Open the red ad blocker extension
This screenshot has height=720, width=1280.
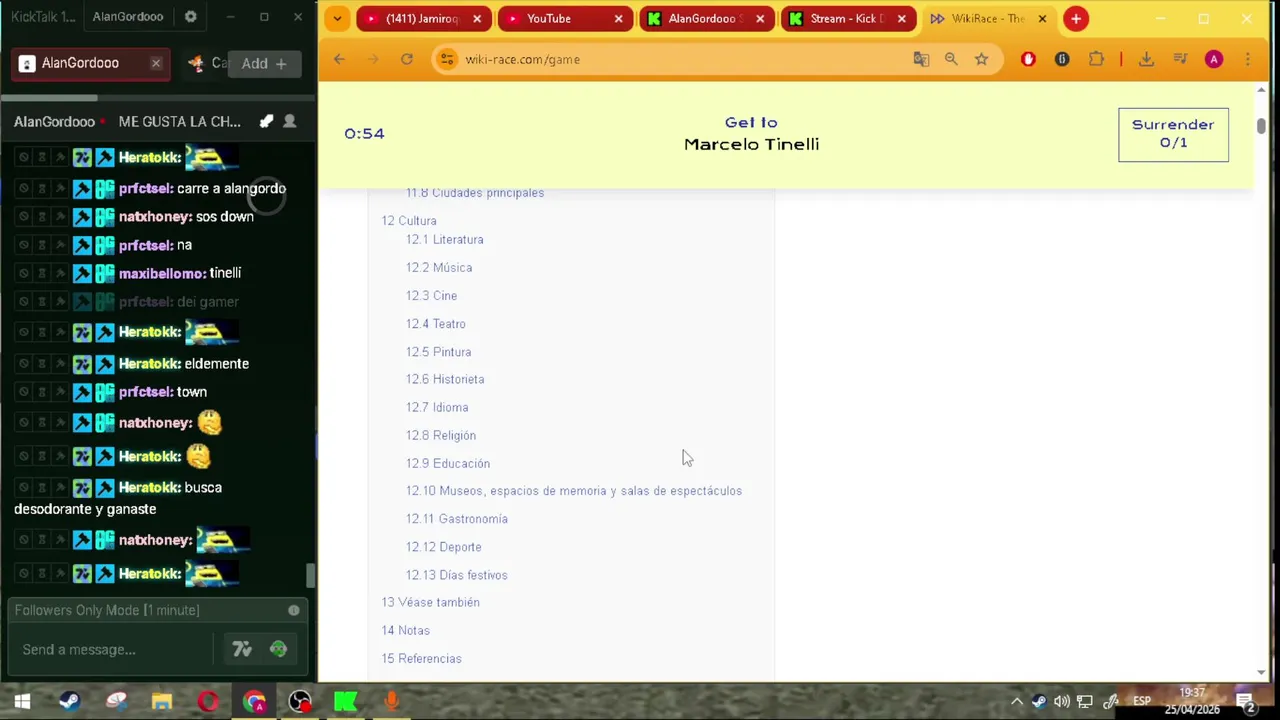1028,59
